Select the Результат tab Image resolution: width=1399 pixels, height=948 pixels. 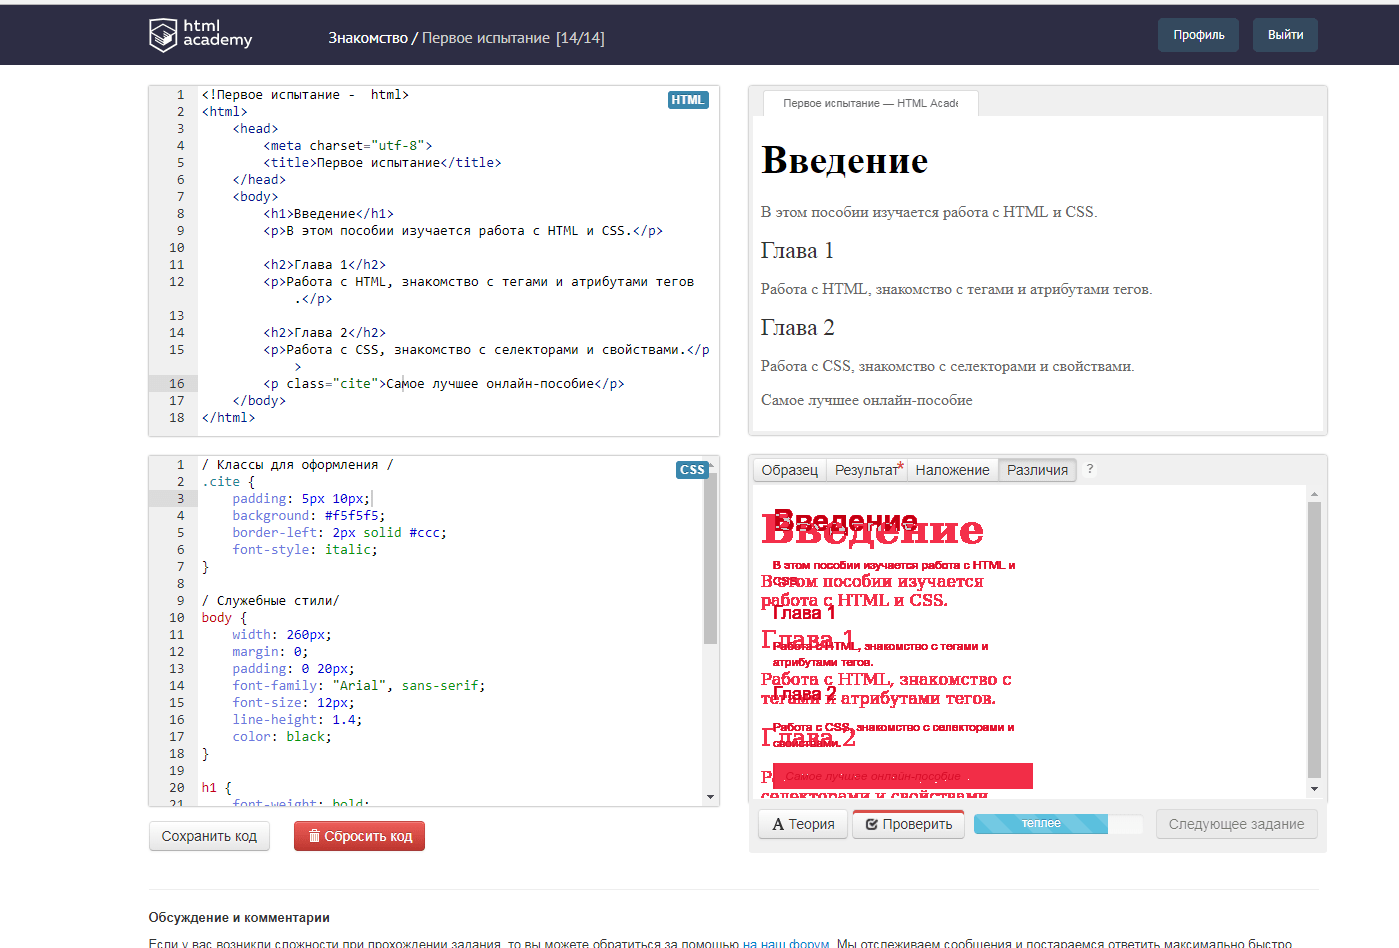point(868,470)
